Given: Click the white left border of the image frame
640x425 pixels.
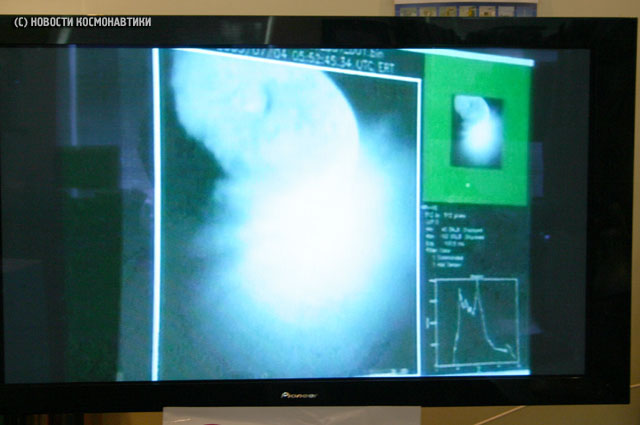Looking at the screenshot, I should (x=156, y=220).
